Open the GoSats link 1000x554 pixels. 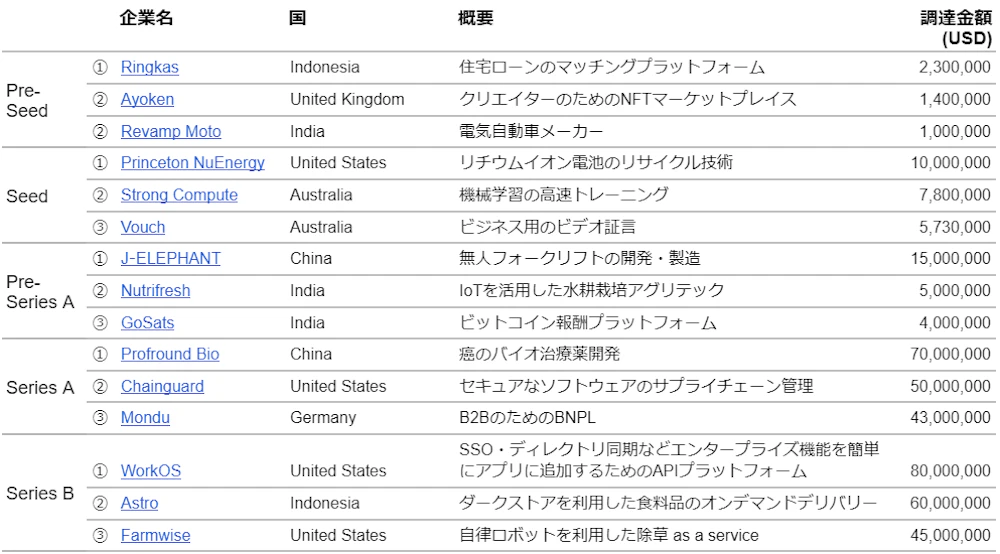149,323
